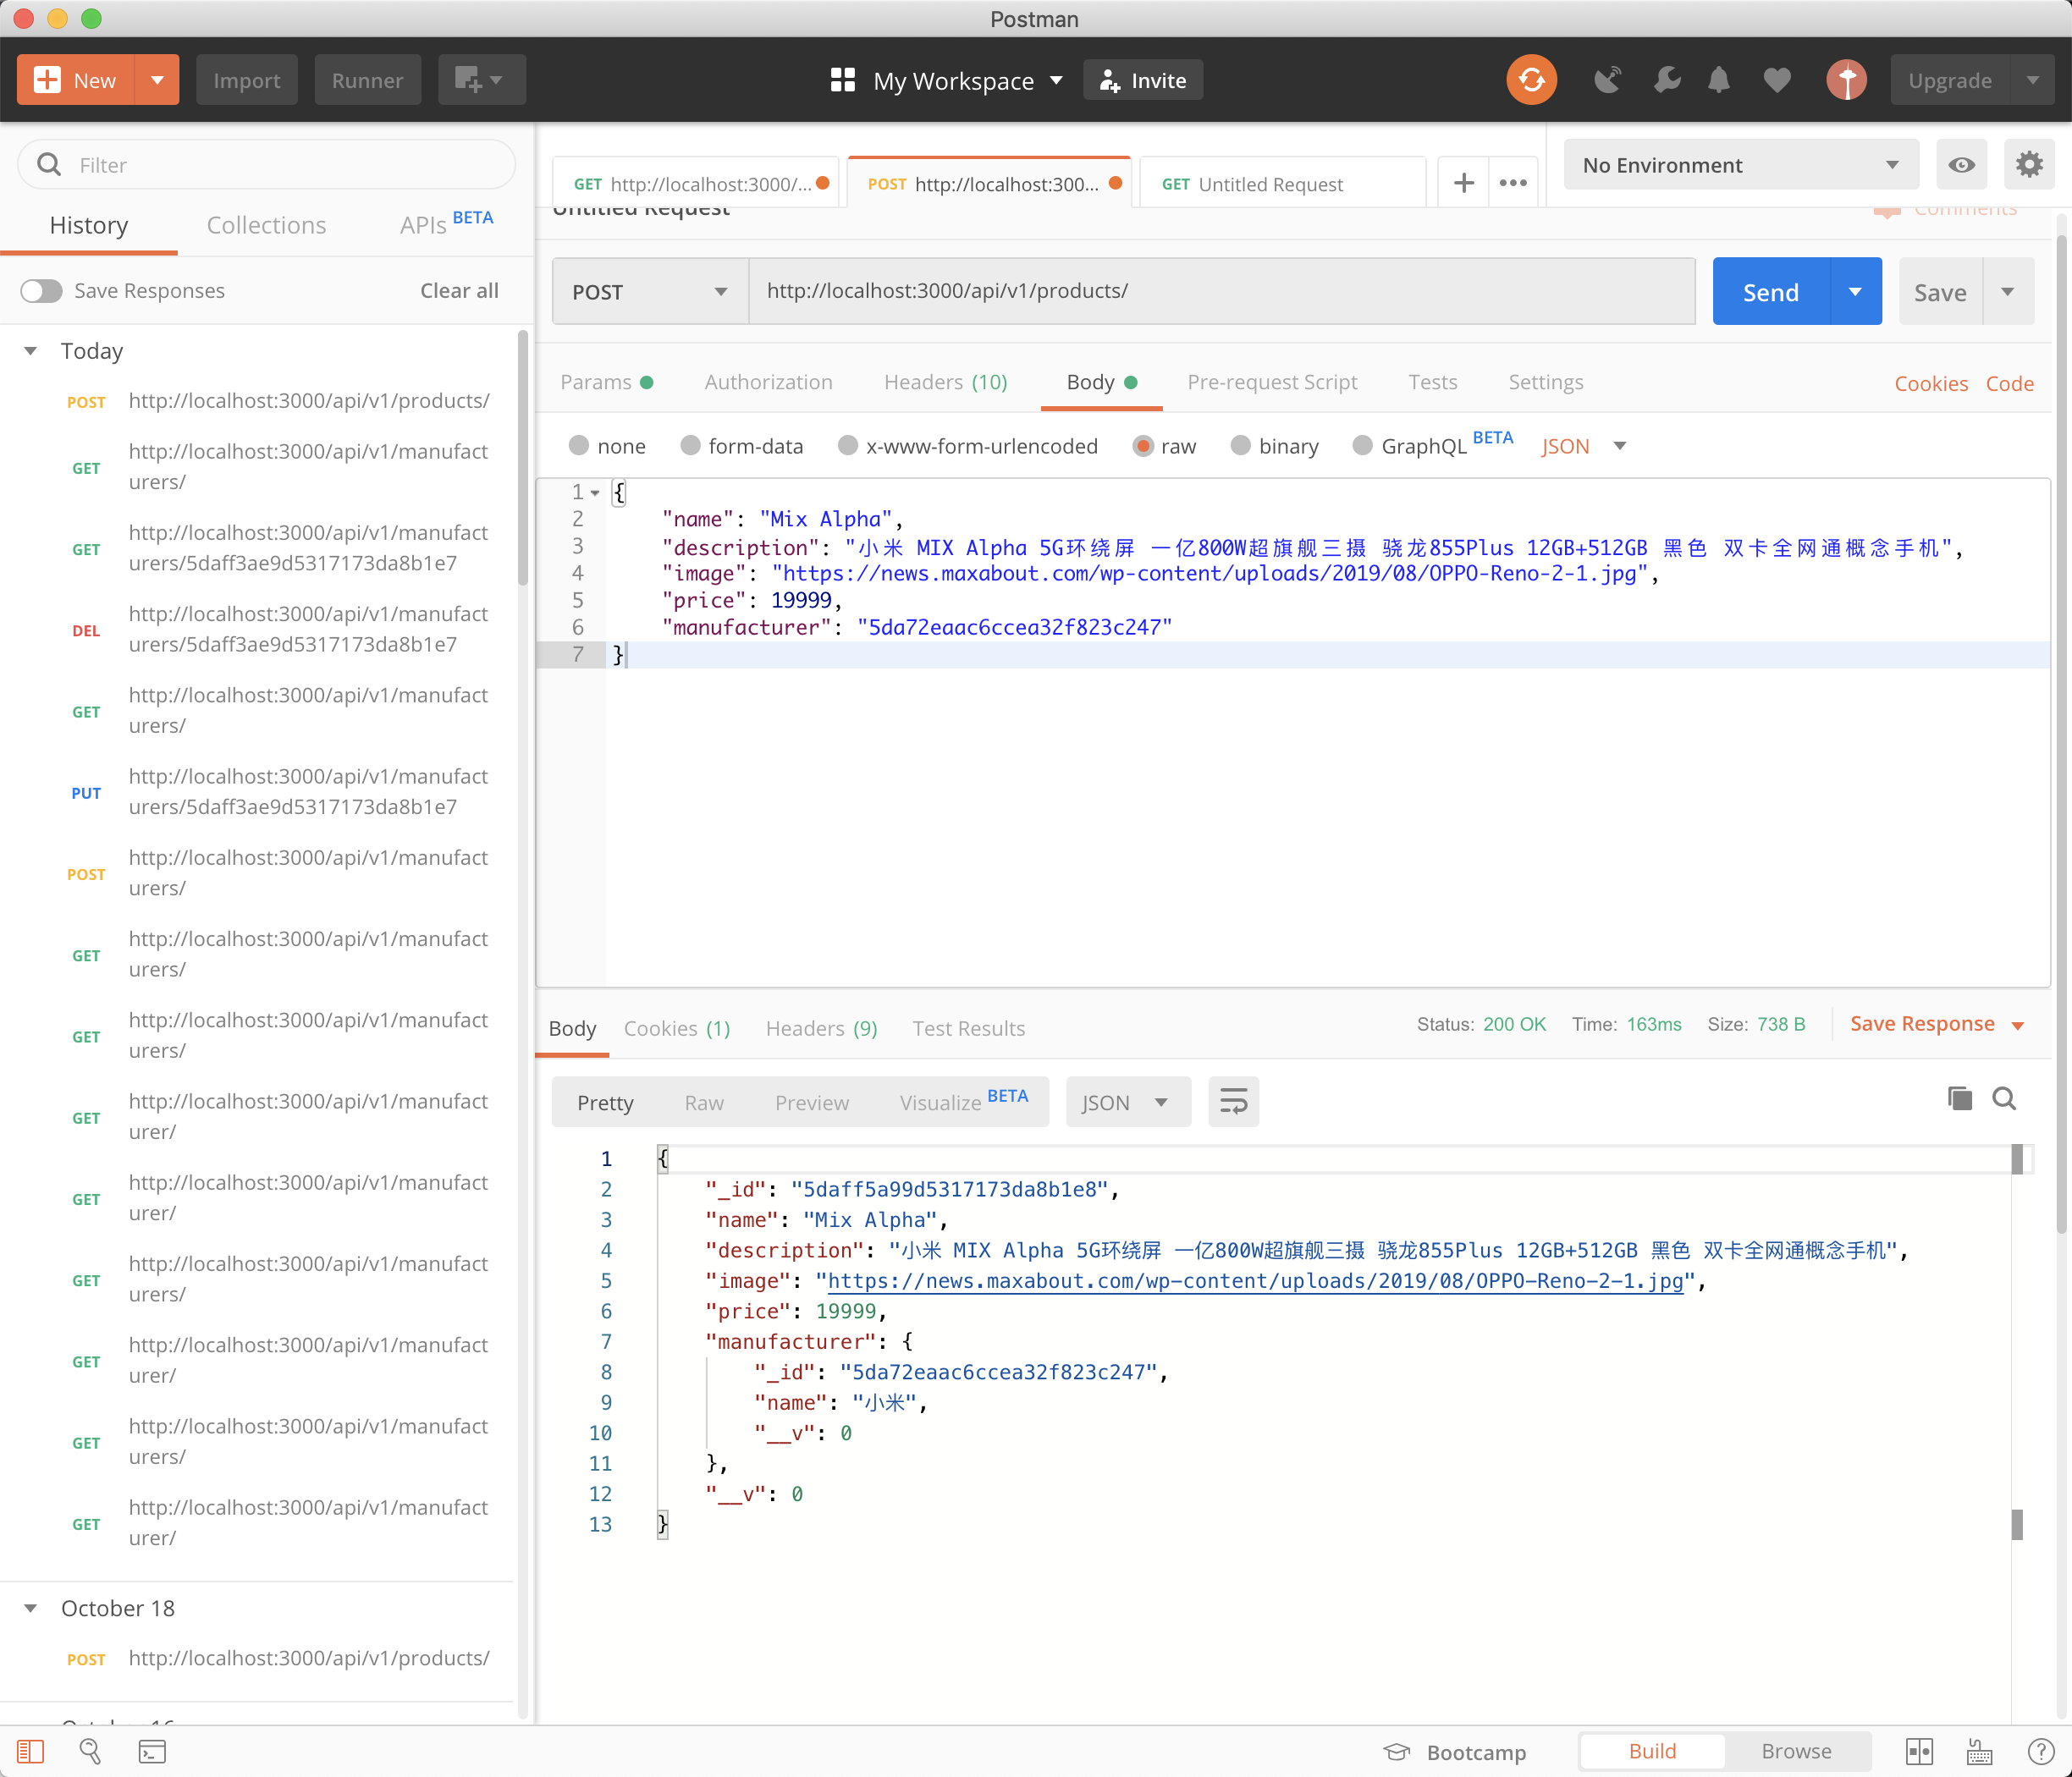Open manage environments gear icon
This screenshot has width=2072, height=1777.
coord(2028,165)
